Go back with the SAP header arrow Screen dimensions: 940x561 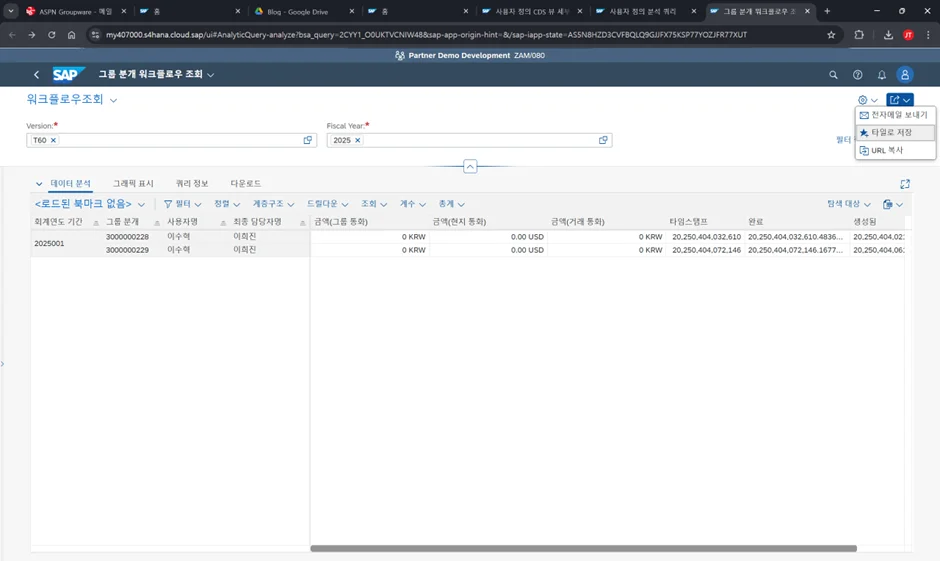click(37, 75)
